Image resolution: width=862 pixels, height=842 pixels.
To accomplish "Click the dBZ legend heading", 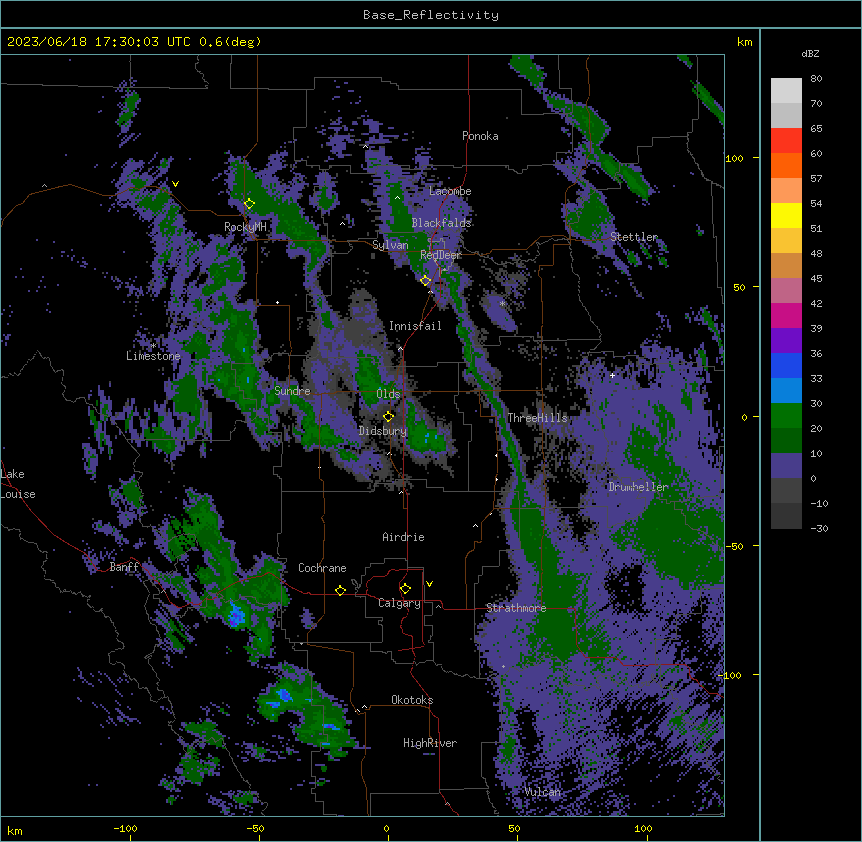I will (x=810, y=54).
